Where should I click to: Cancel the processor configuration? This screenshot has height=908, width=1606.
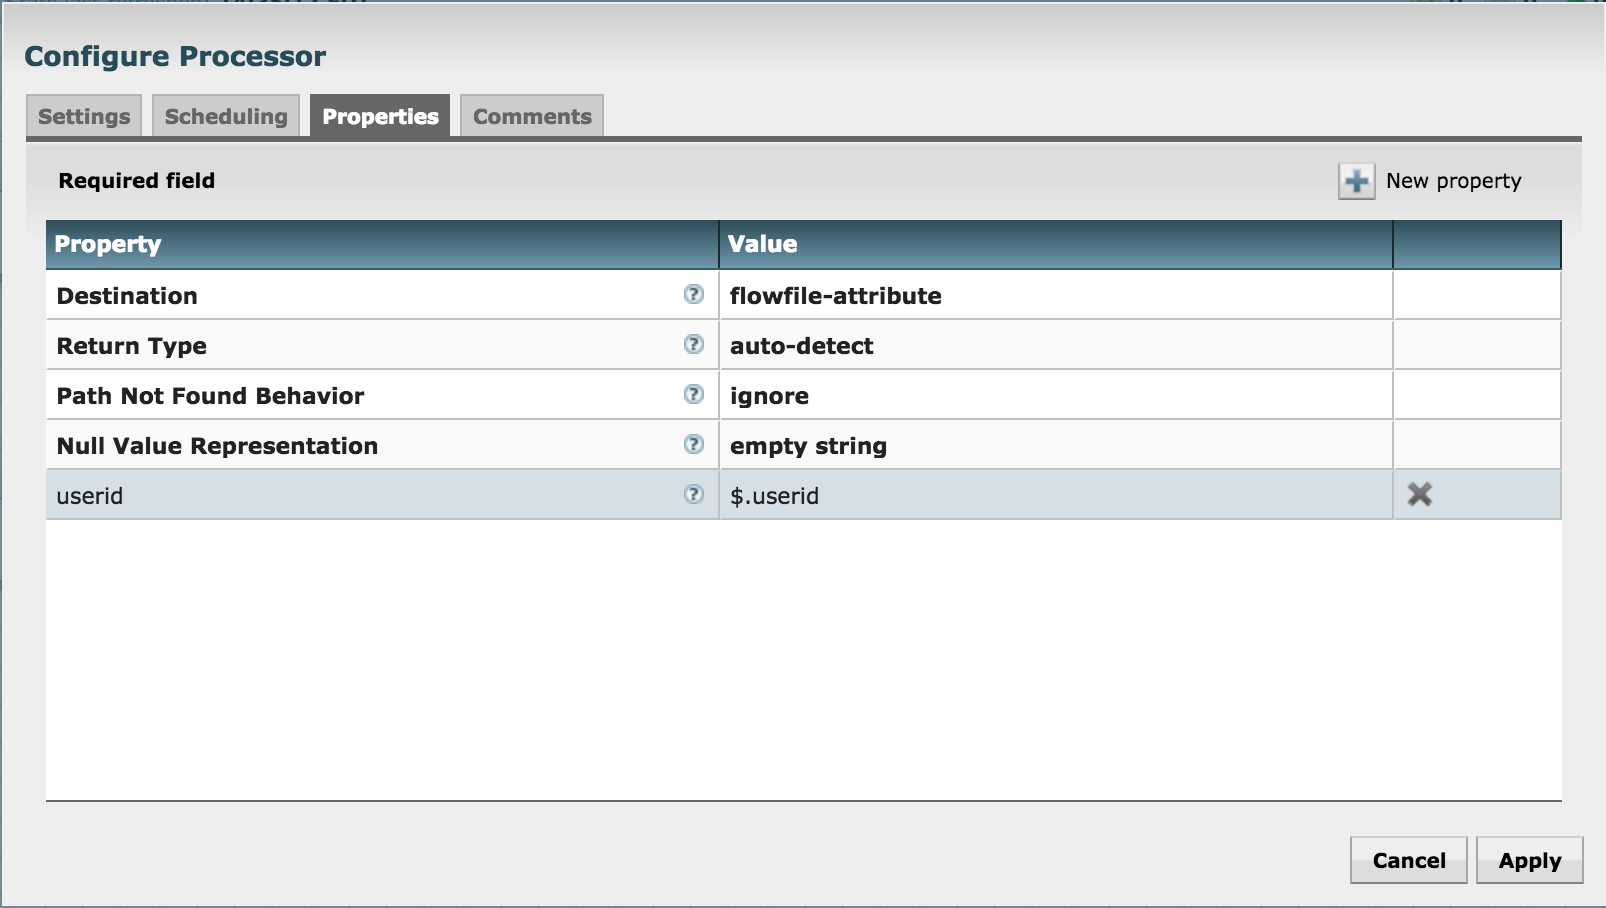pos(1408,859)
